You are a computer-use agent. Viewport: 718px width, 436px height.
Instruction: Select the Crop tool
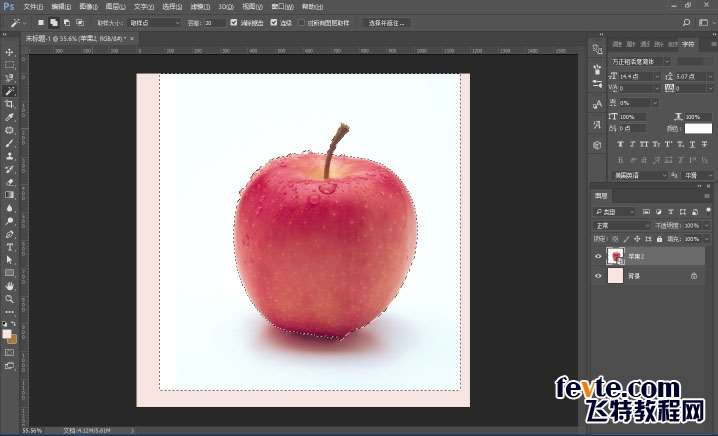pos(9,104)
